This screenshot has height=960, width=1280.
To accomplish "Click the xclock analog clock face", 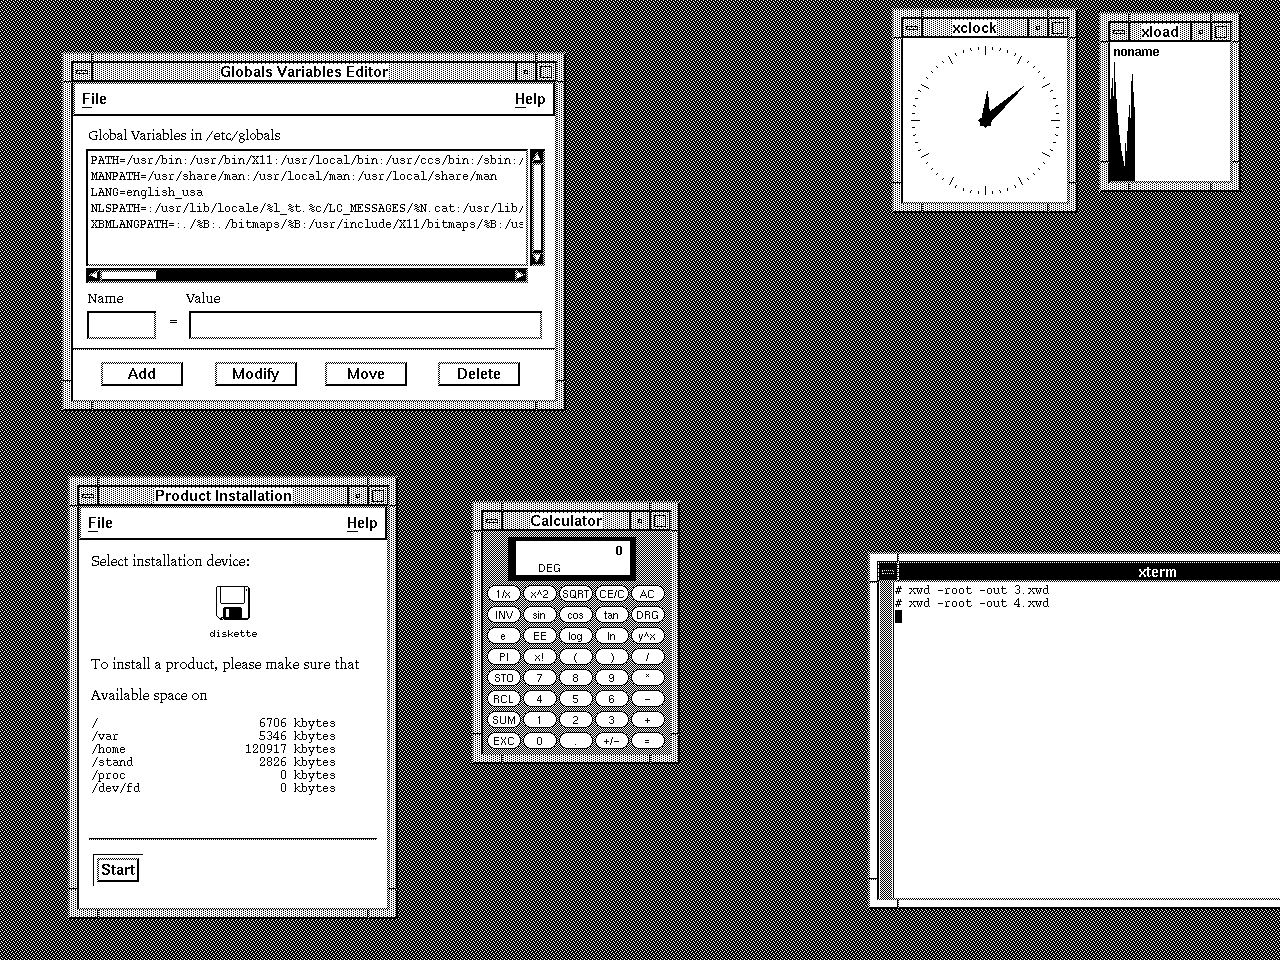I will tap(984, 120).
